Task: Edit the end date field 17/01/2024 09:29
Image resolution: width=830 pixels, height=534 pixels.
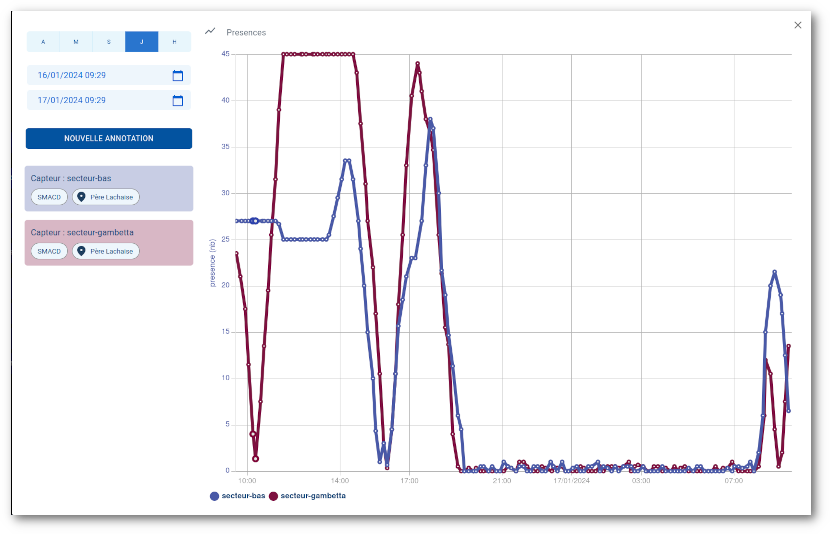Action: coord(98,100)
